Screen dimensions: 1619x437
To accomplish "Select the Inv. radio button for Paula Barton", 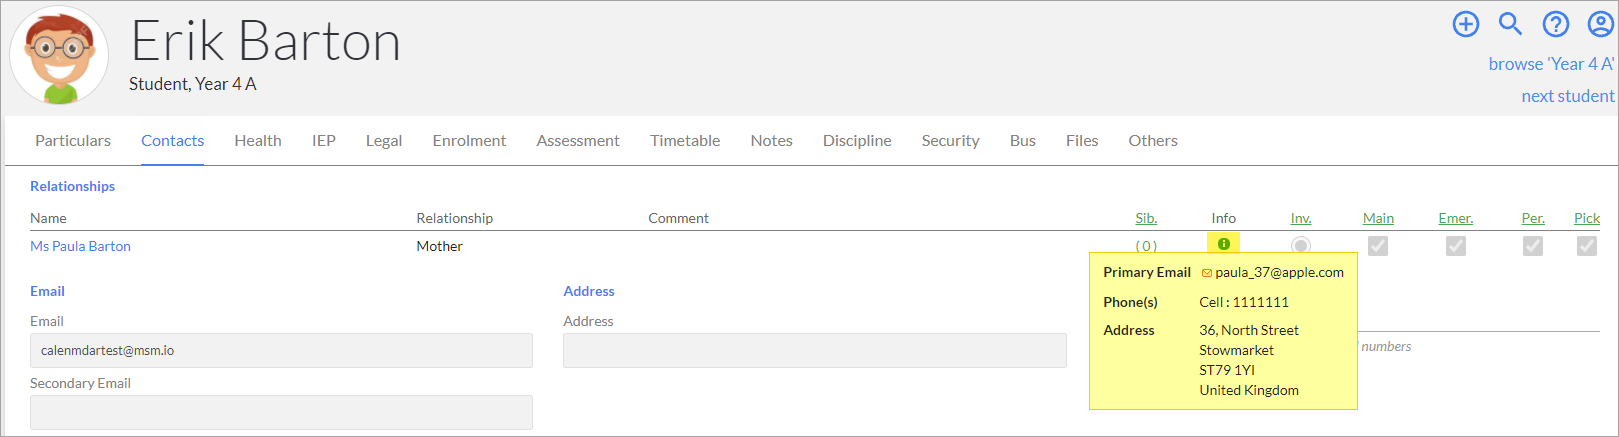I will tap(1301, 245).
